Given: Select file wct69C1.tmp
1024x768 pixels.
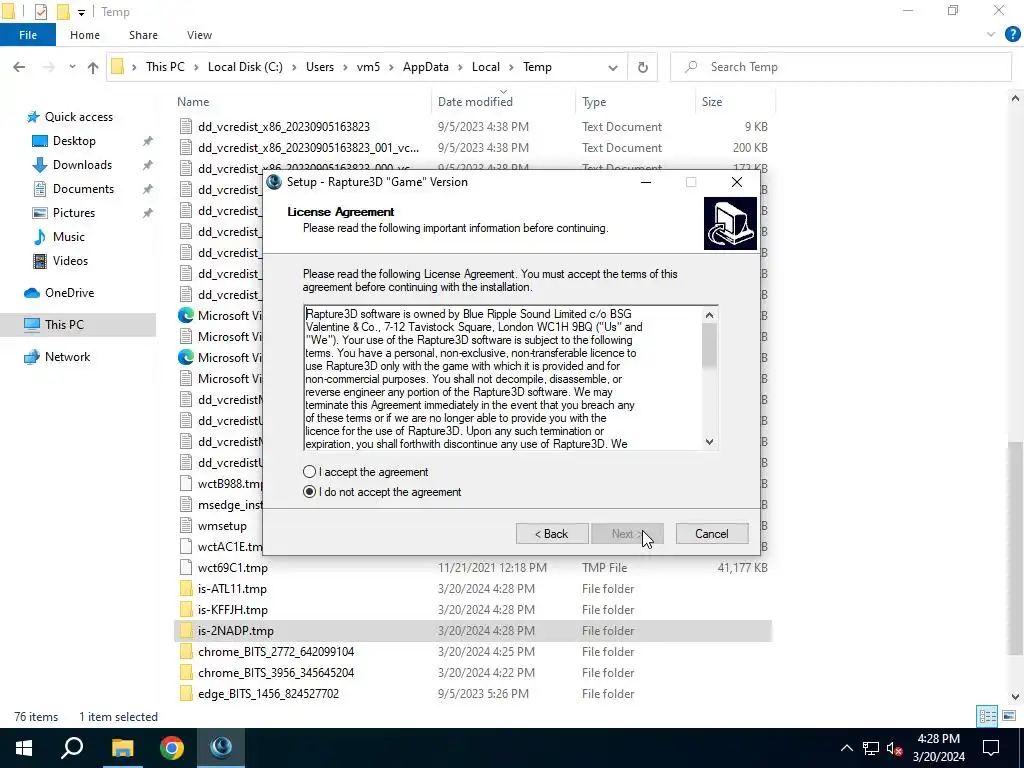Looking at the screenshot, I should point(232,568).
